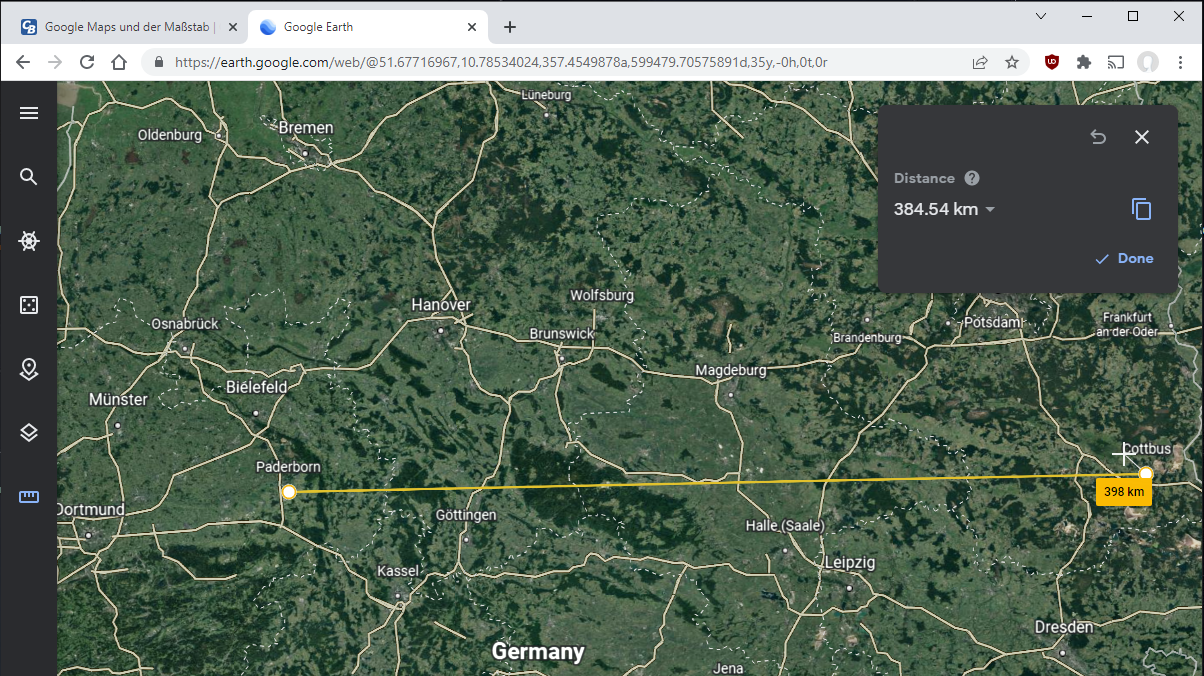Bookmark this page with star icon
This screenshot has width=1204, height=676.
click(1012, 62)
